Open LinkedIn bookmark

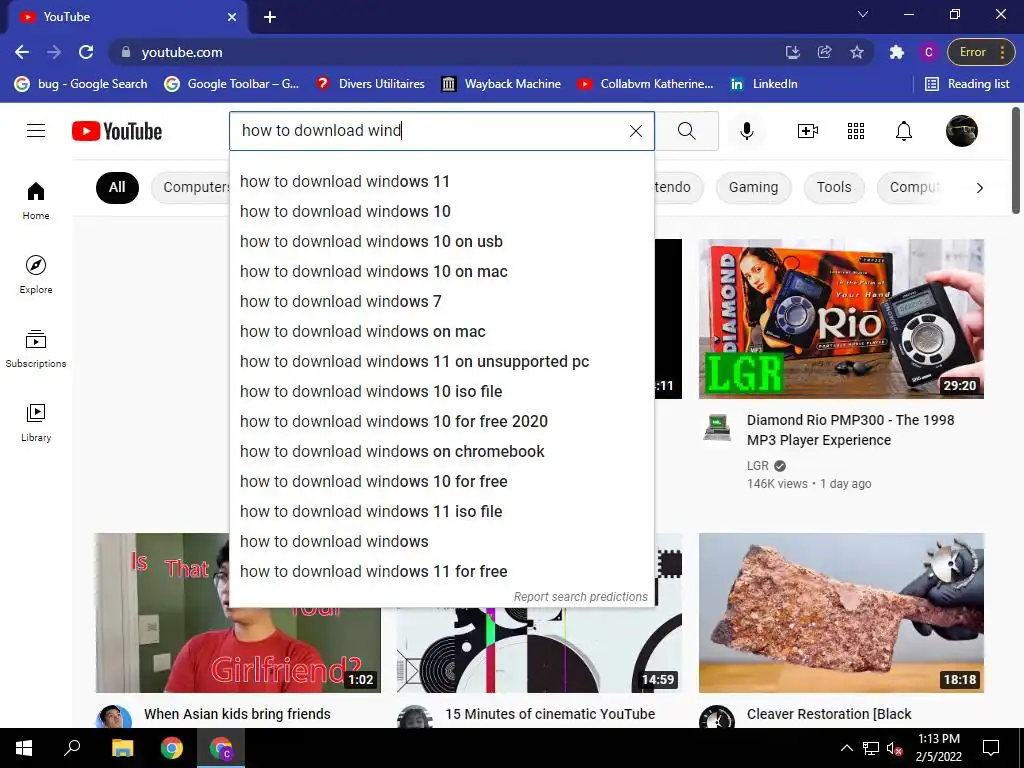coord(764,84)
